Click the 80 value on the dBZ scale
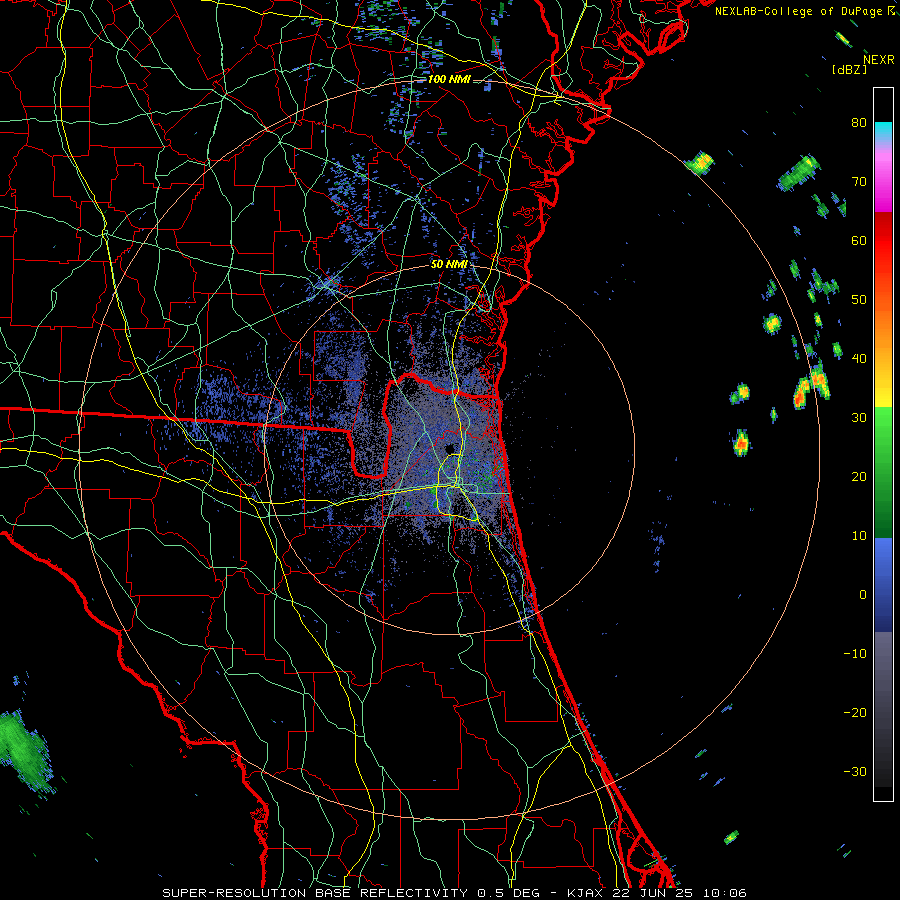The width and height of the screenshot is (900, 900). click(859, 122)
